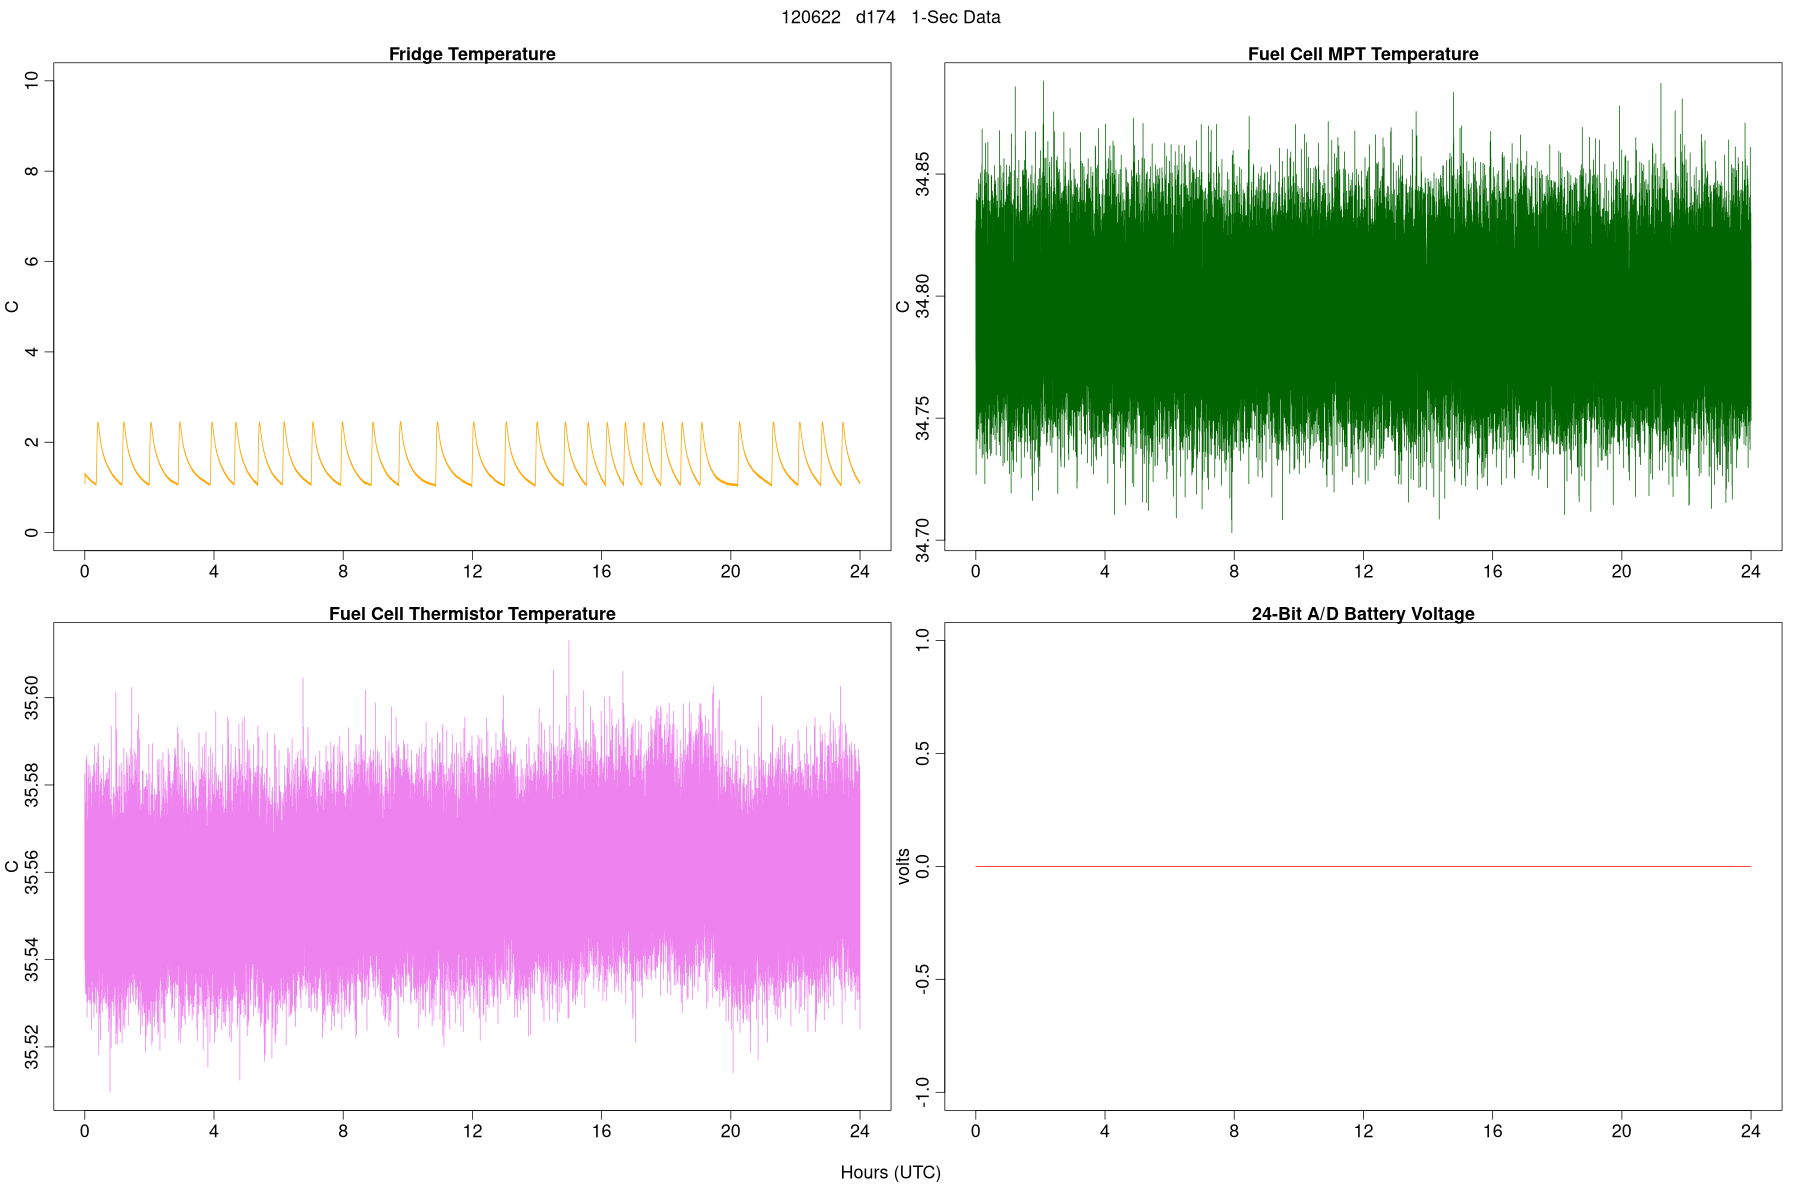1800x1200 pixels.
Task: Click the "volts" y-axis label
Action: (x=904, y=866)
